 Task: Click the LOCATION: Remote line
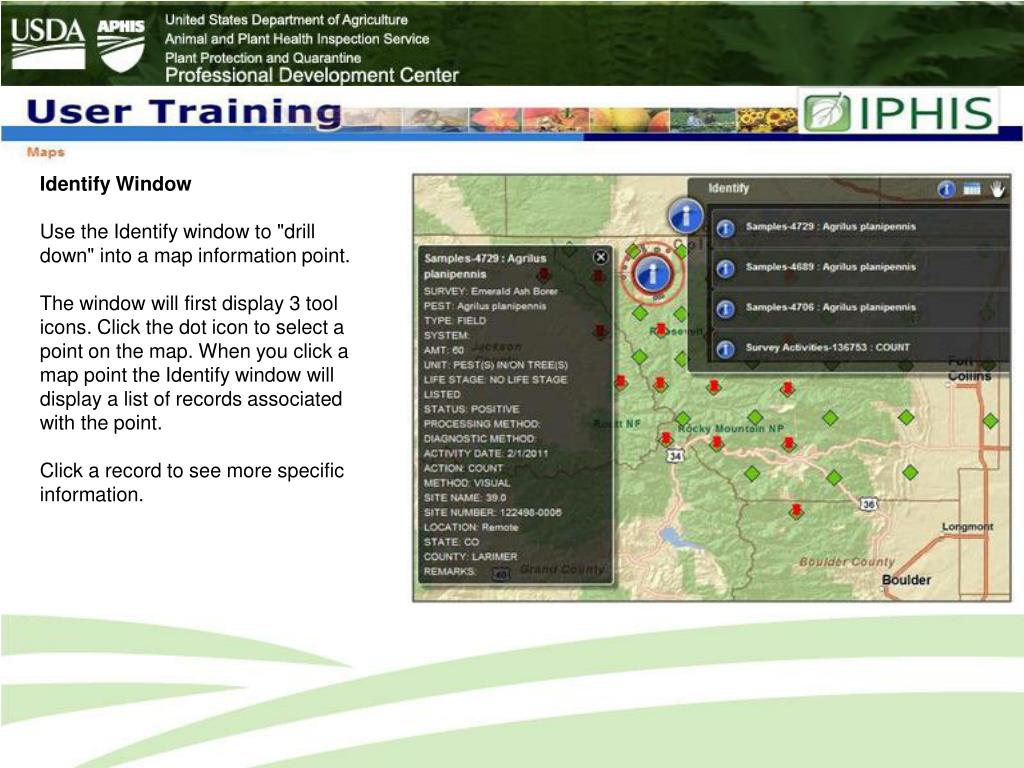(x=471, y=527)
